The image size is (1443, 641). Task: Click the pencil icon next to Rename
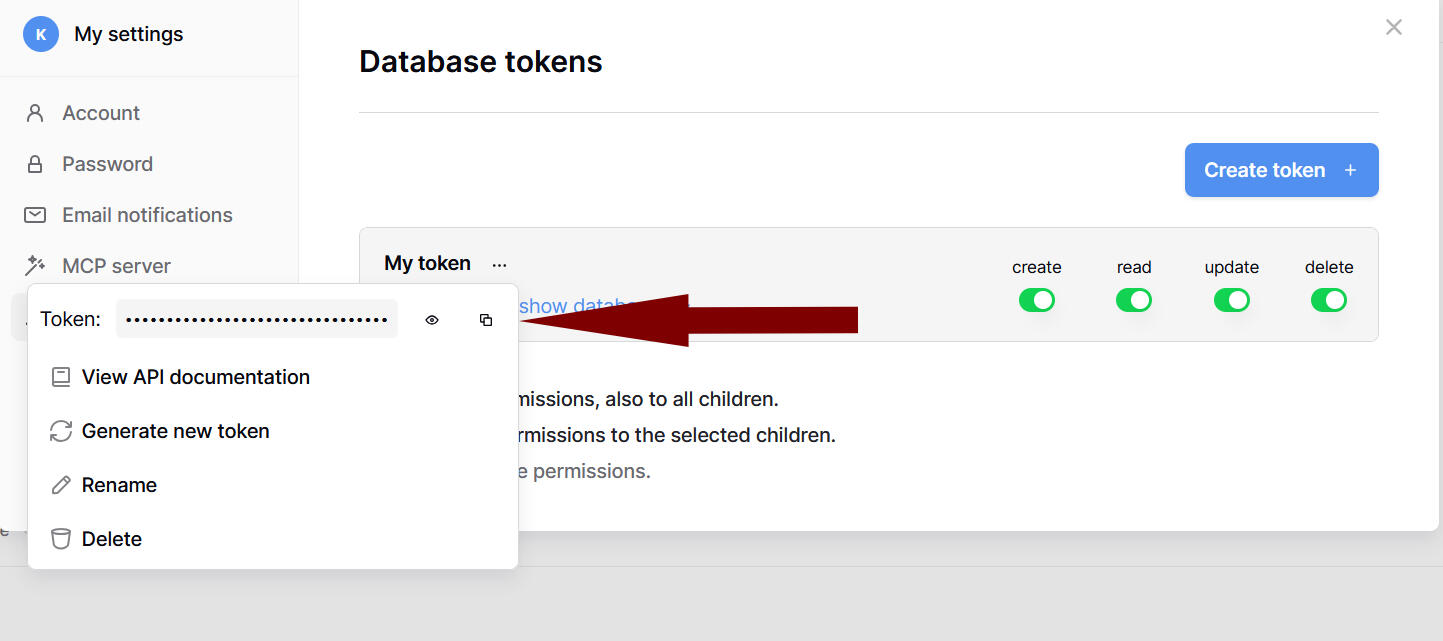[61, 485]
